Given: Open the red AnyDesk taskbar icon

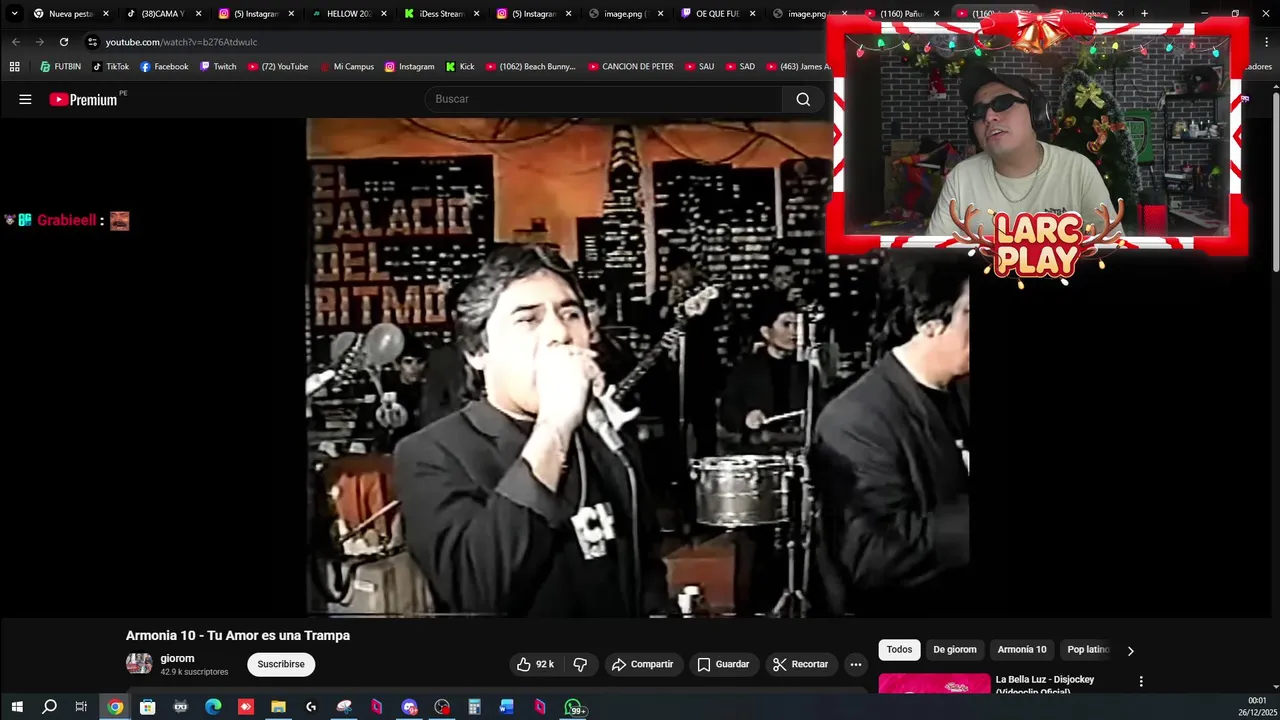Looking at the screenshot, I should (x=246, y=707).
